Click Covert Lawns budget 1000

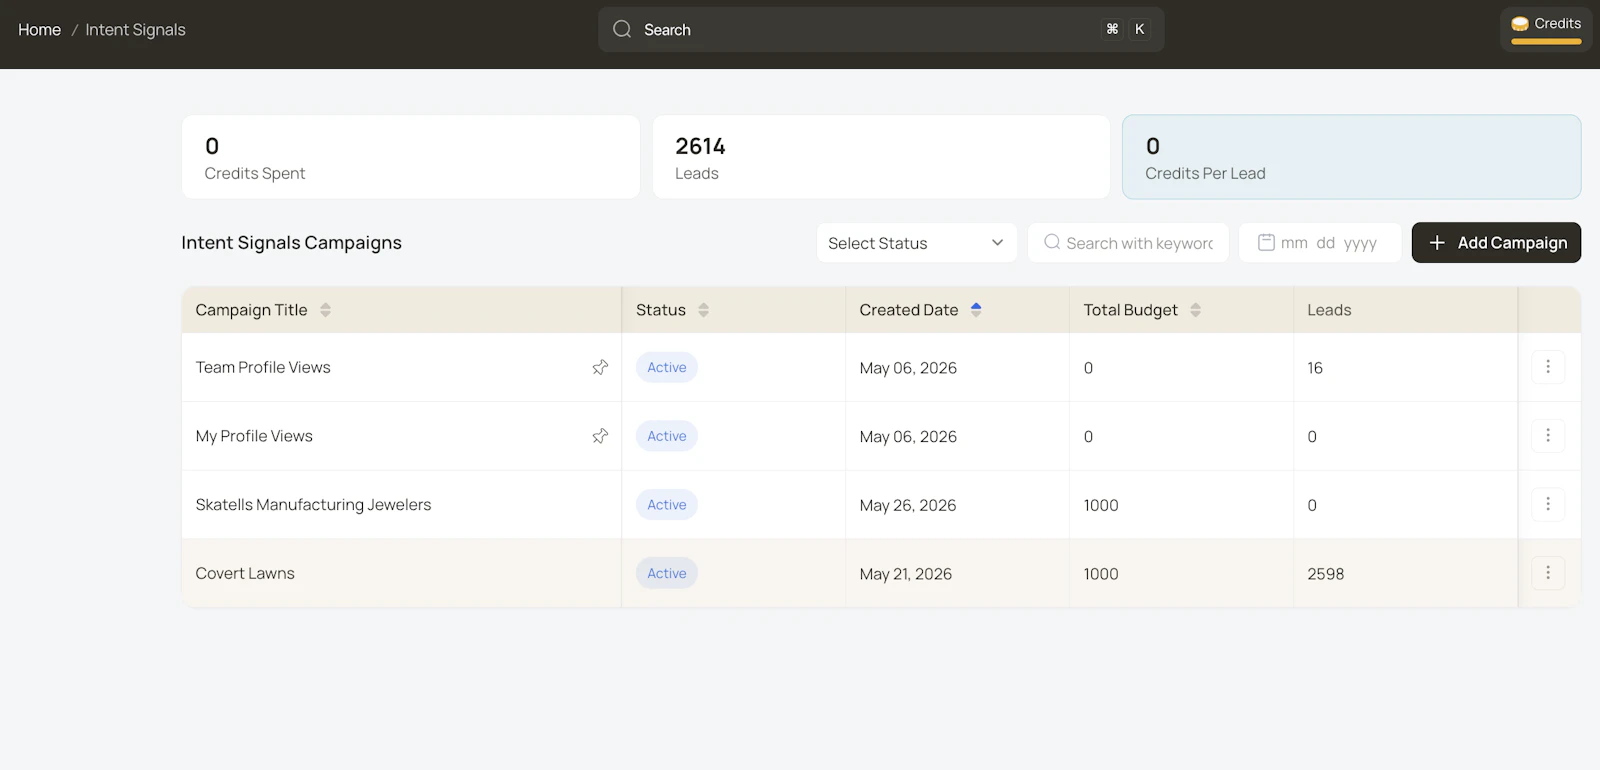tap(1101, 574)
